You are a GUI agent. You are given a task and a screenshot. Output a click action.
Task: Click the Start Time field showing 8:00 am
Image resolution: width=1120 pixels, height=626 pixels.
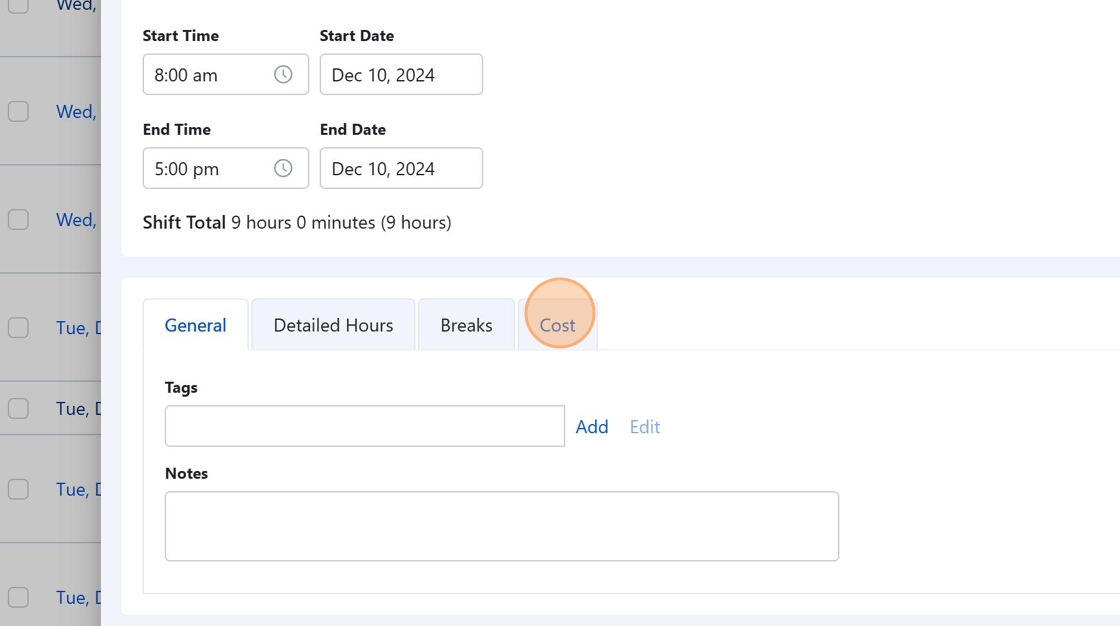(206, 75)
